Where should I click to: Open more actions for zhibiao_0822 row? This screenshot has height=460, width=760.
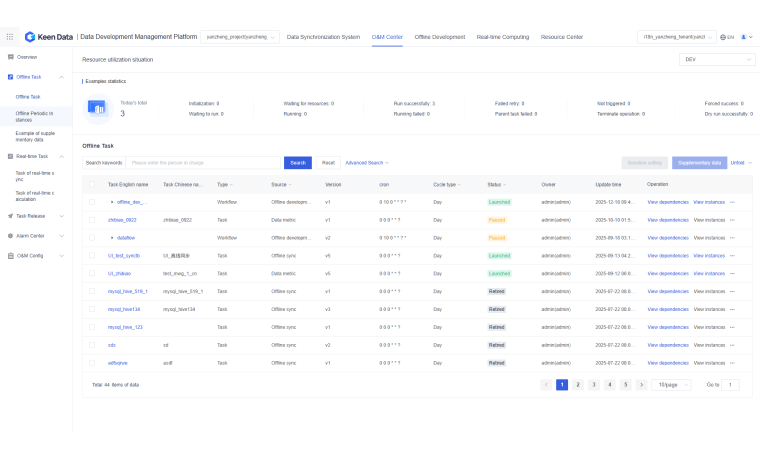732,220
